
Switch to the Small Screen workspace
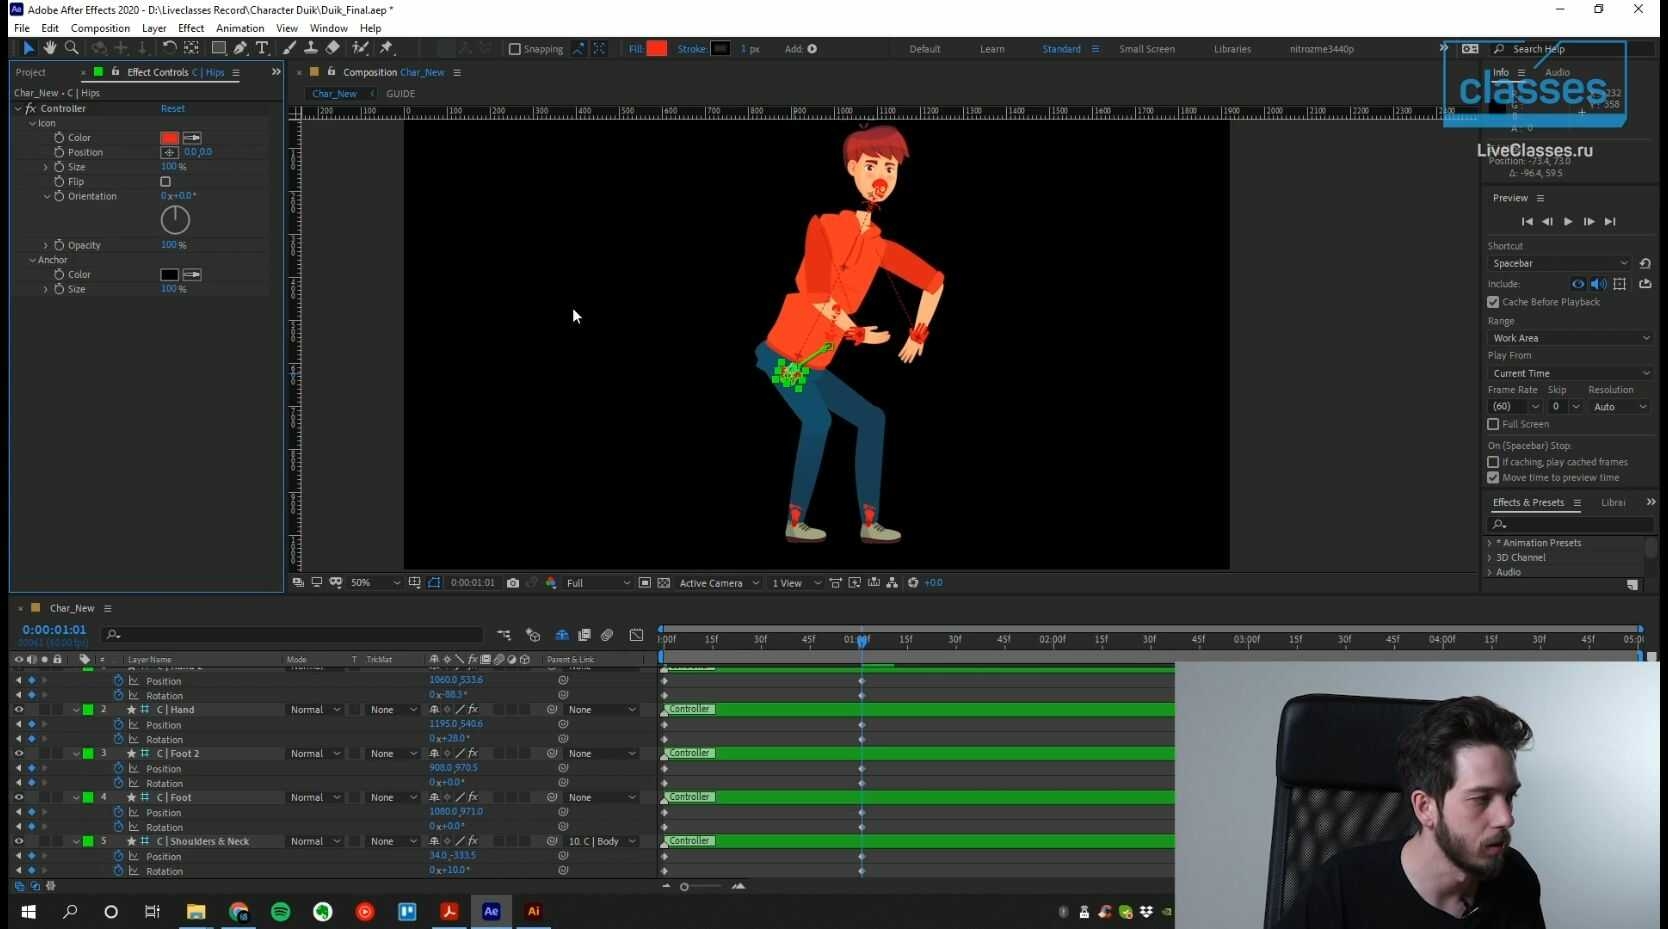coord(1147,49)
